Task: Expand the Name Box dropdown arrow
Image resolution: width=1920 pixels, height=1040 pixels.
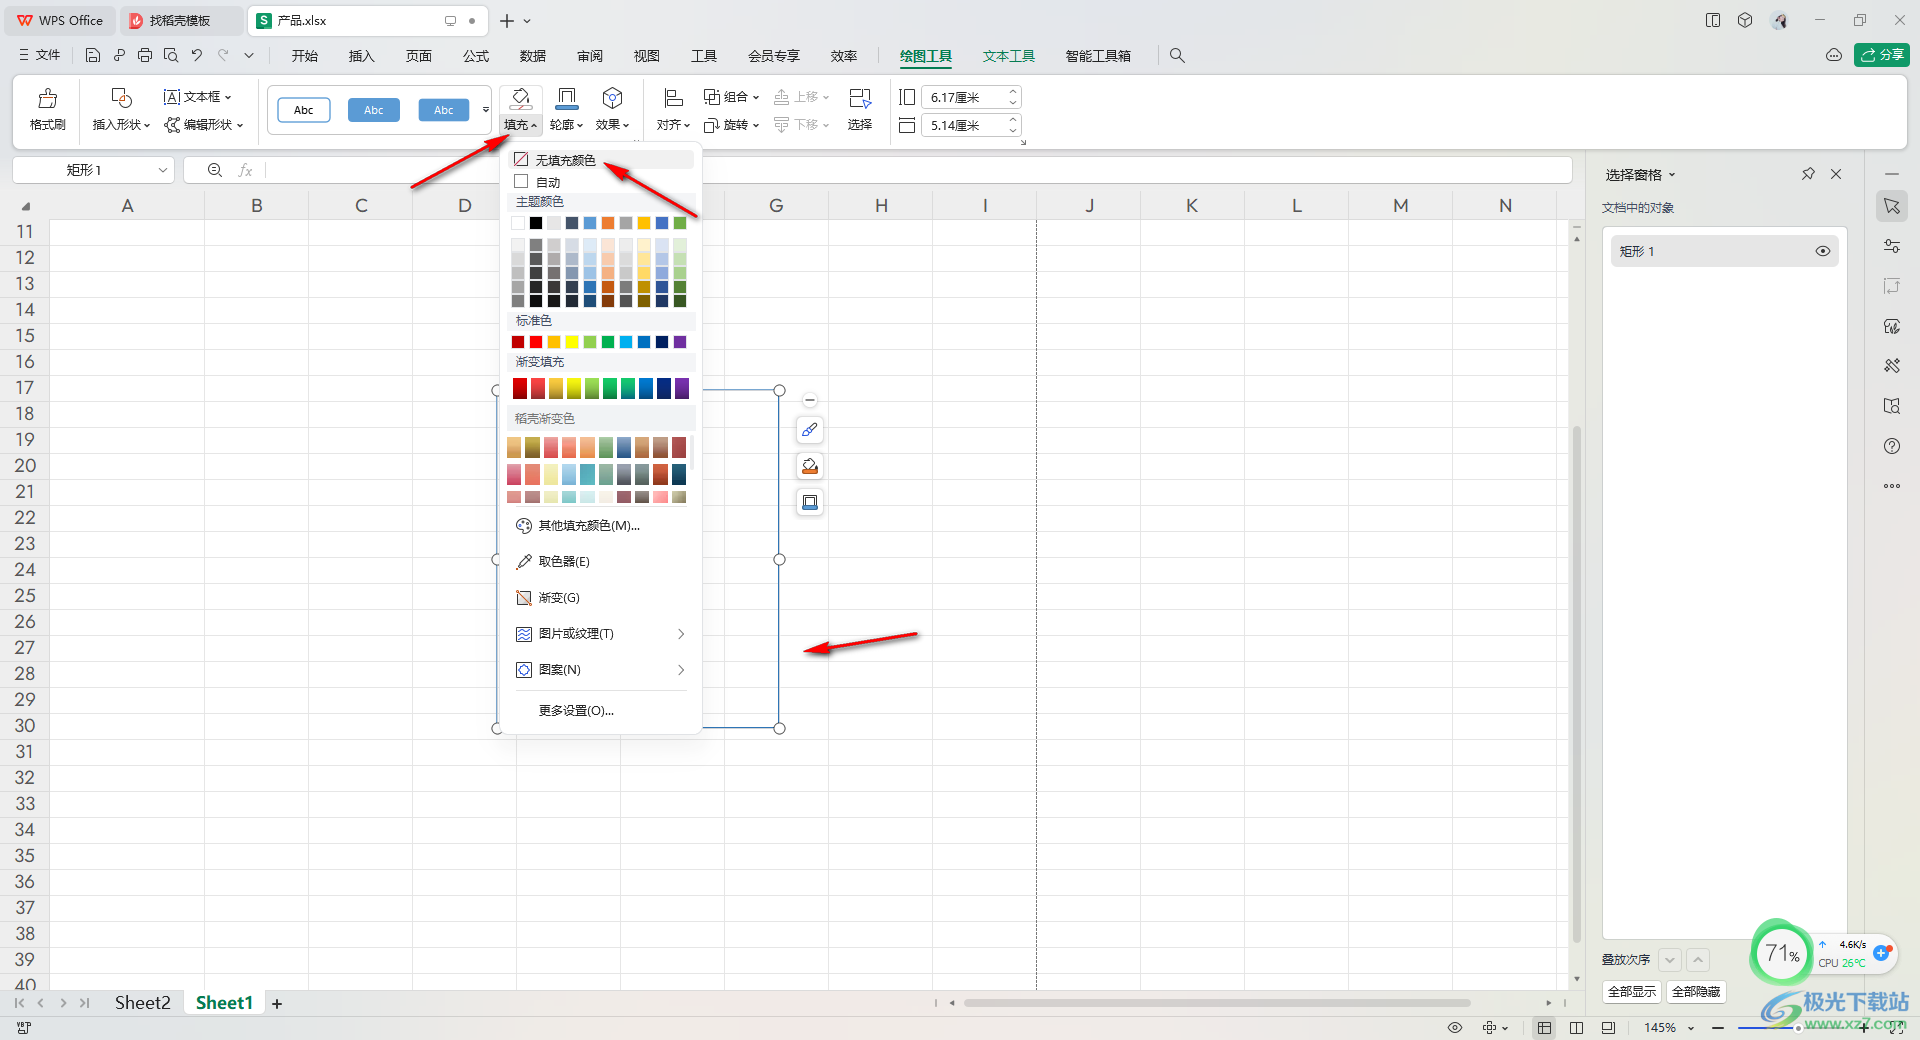Action: click(163, 170)
